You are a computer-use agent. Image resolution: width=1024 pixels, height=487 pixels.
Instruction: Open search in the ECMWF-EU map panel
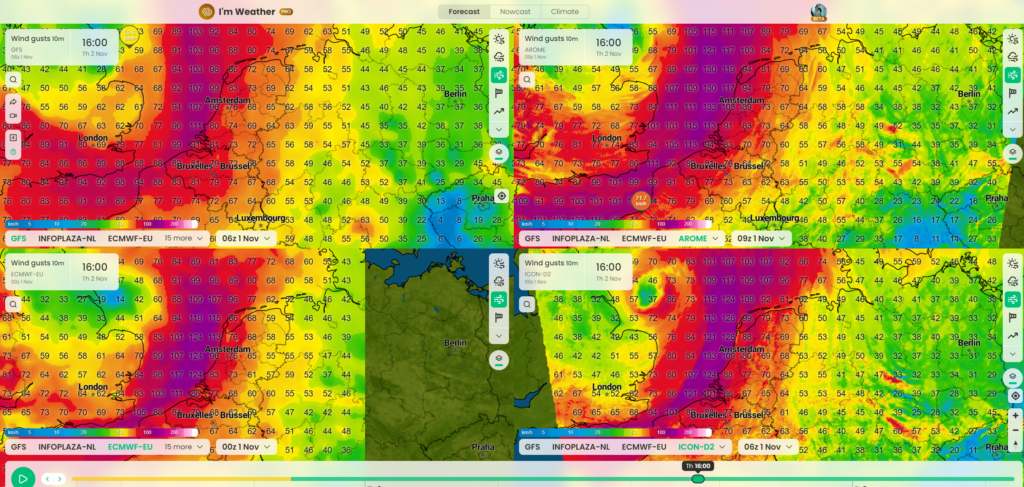point(13,304)
